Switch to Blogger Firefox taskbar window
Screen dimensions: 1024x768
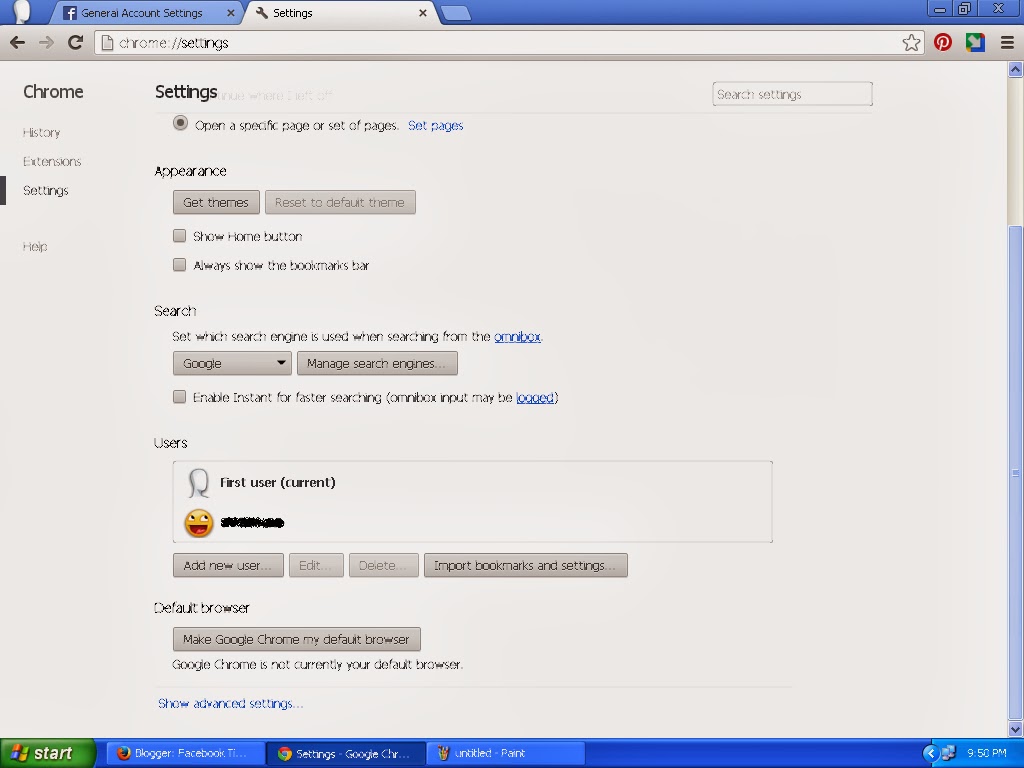pyautogui.click(x=186, y=754)
